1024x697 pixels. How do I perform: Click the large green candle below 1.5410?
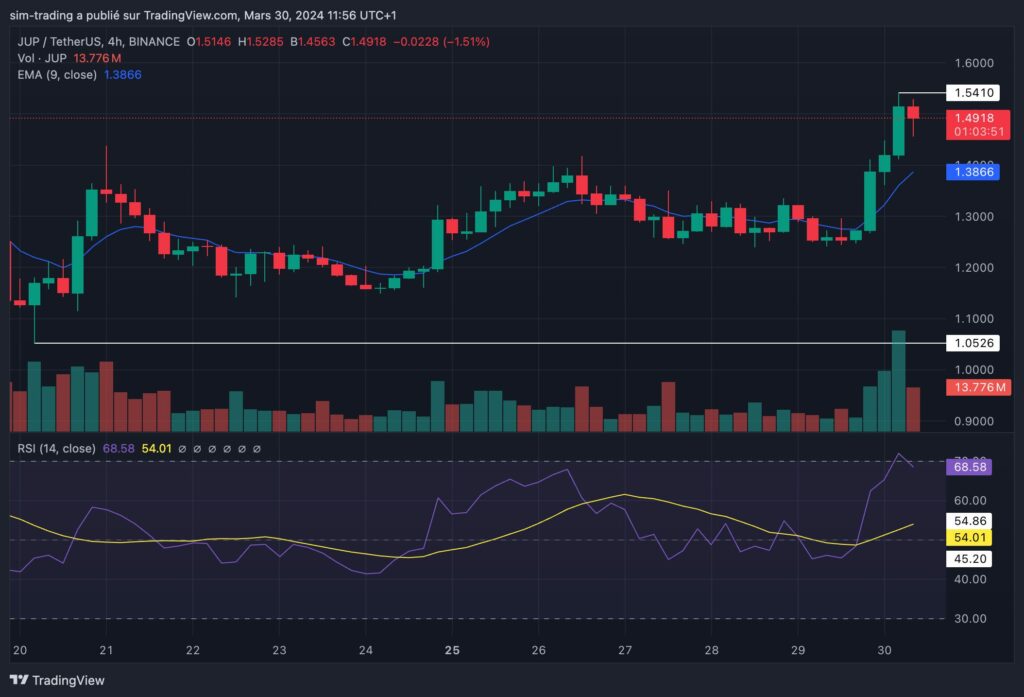pyautogui.click(x=898, y=131)
